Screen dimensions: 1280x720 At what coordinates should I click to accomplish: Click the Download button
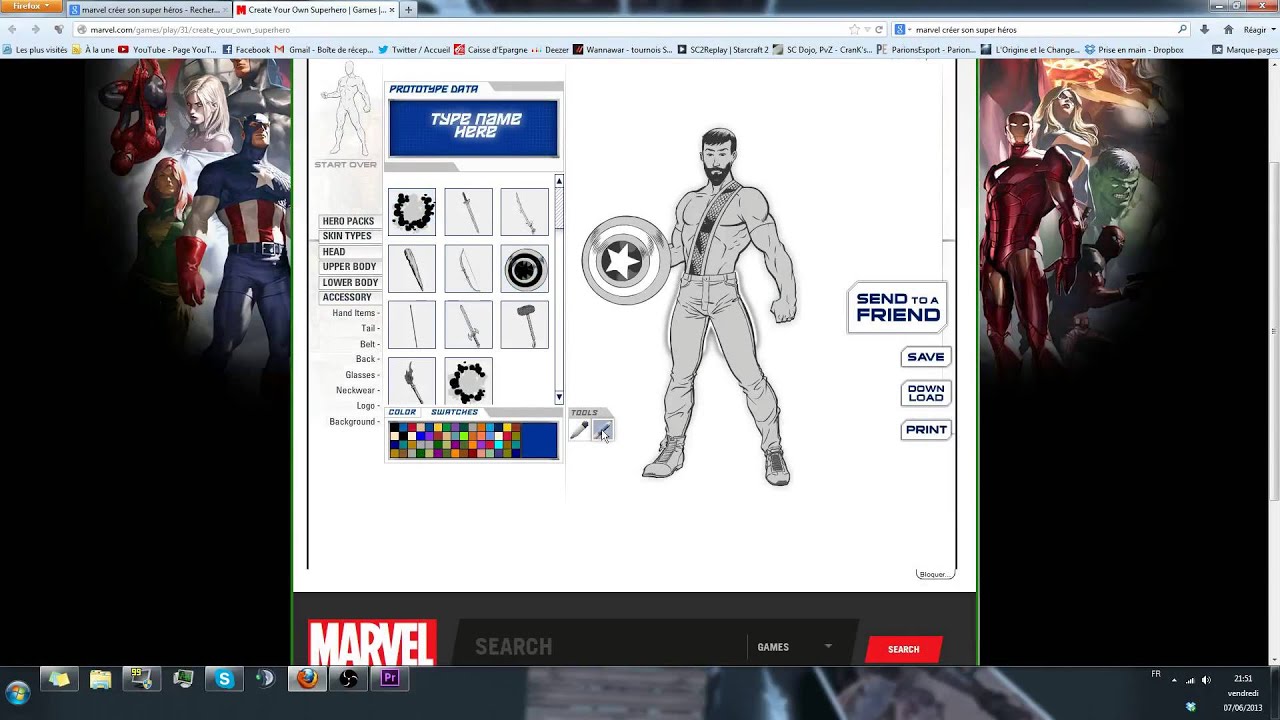coord(926,393)
